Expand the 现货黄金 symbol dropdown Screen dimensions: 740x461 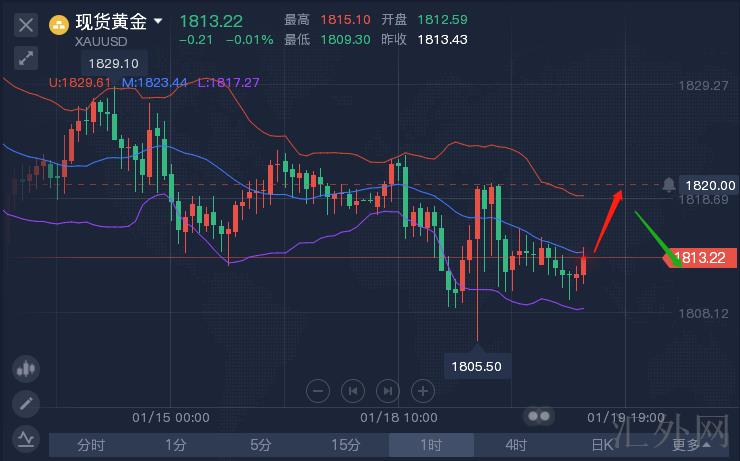(158, 20)
